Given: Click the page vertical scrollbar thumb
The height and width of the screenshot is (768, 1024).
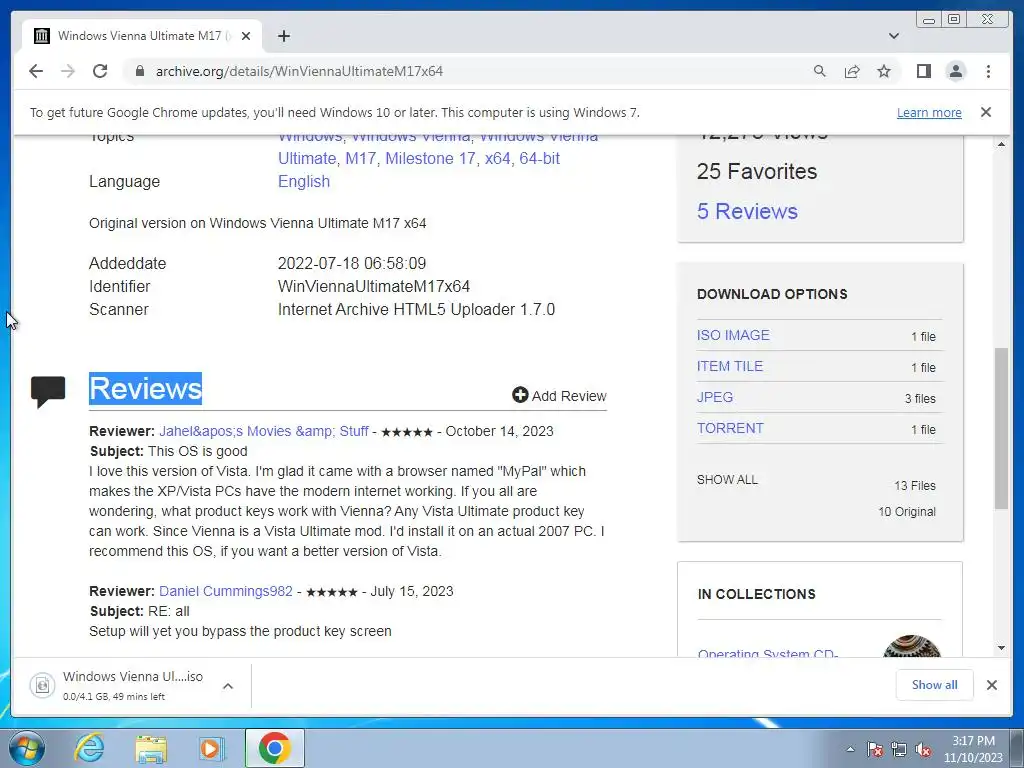Looking at the screenshot, I should click(1001, 428).
